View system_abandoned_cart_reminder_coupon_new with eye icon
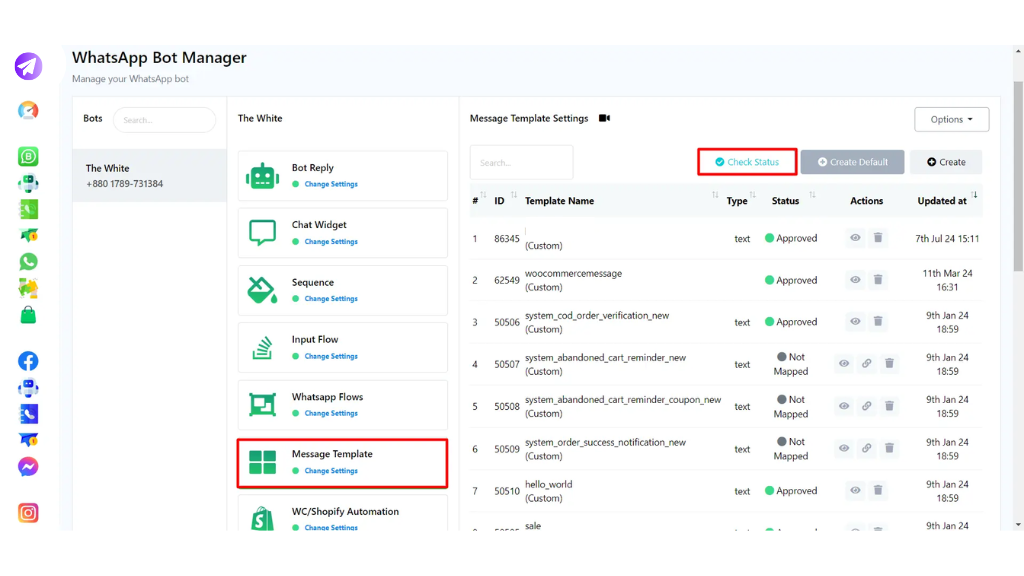Viewport: 1024px width, 576px height. pyautogui.click(x=844, y=406)
